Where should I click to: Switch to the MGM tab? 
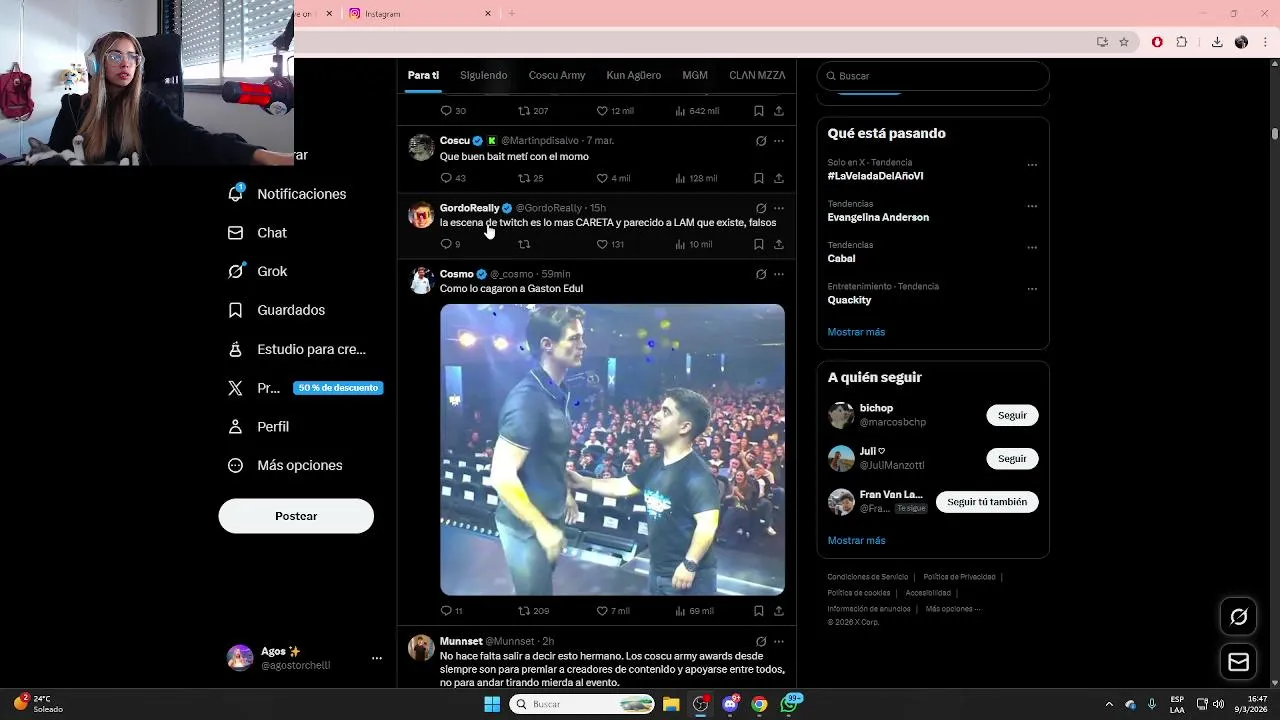coord(695,75)
